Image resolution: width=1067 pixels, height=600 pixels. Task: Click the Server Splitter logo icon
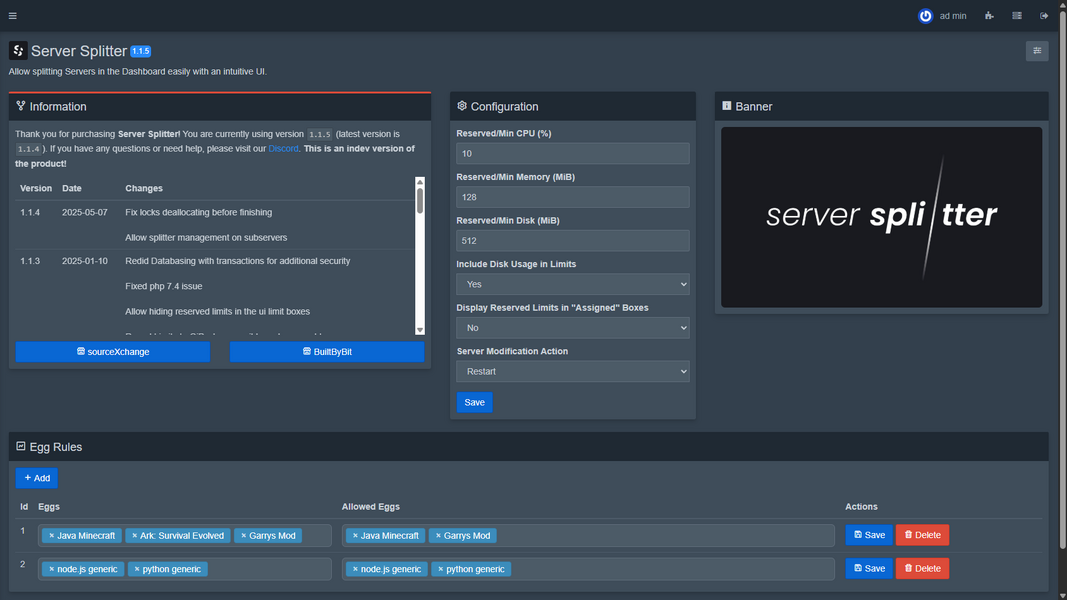coord(18,50)
